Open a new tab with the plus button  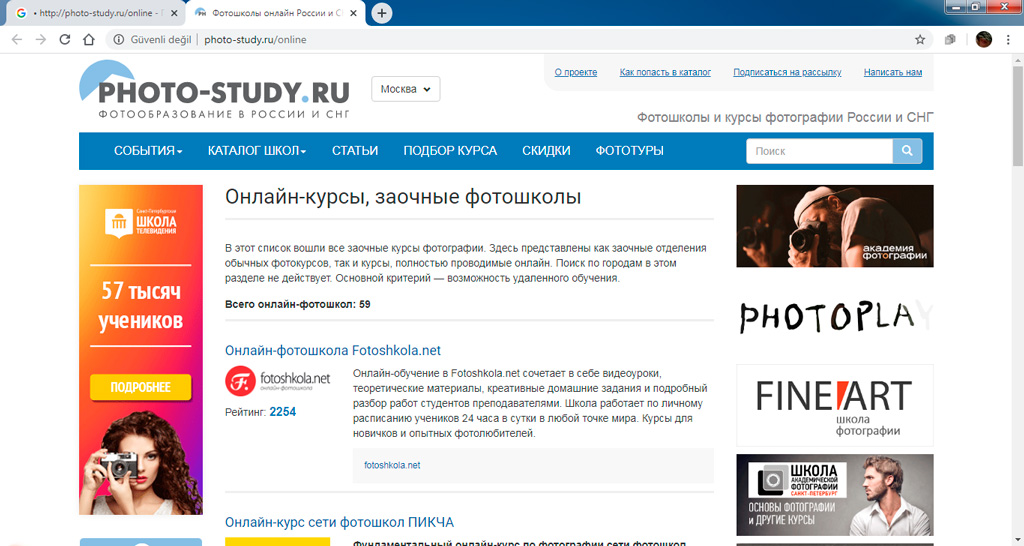pyautogui.click(x=382, y=13)
